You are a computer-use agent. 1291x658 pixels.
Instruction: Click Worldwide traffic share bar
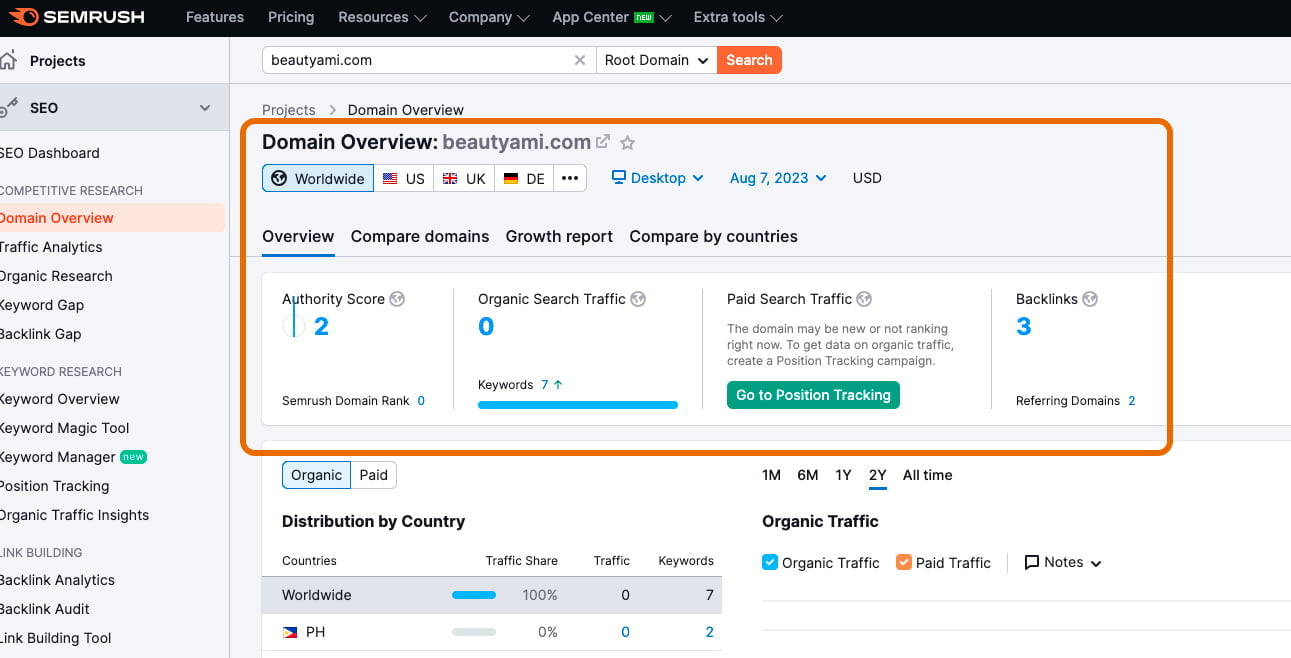[x=474, y=595]
